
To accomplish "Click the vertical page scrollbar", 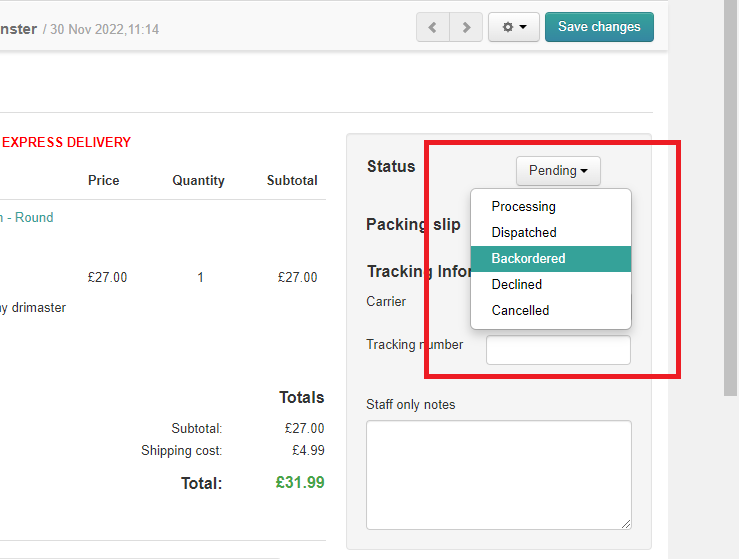I will [731, 200].
